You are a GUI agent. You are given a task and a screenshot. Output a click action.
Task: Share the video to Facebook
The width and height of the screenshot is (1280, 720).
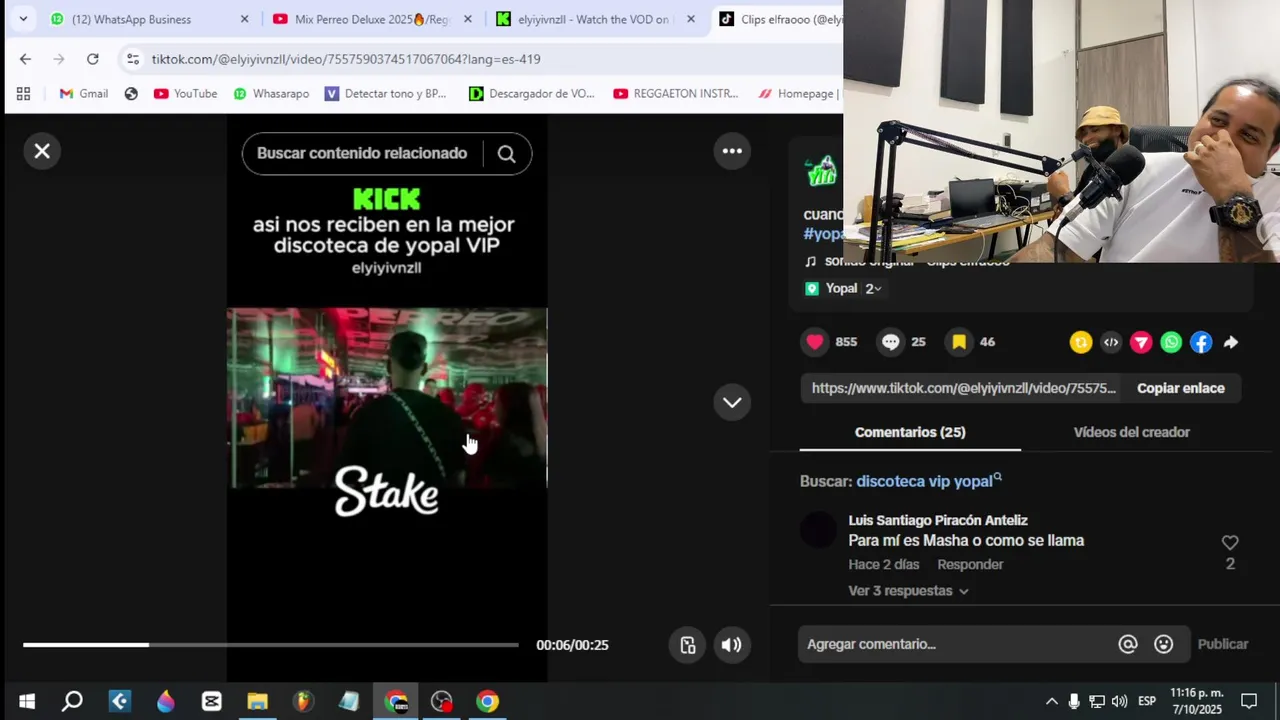click(1201, 342)
